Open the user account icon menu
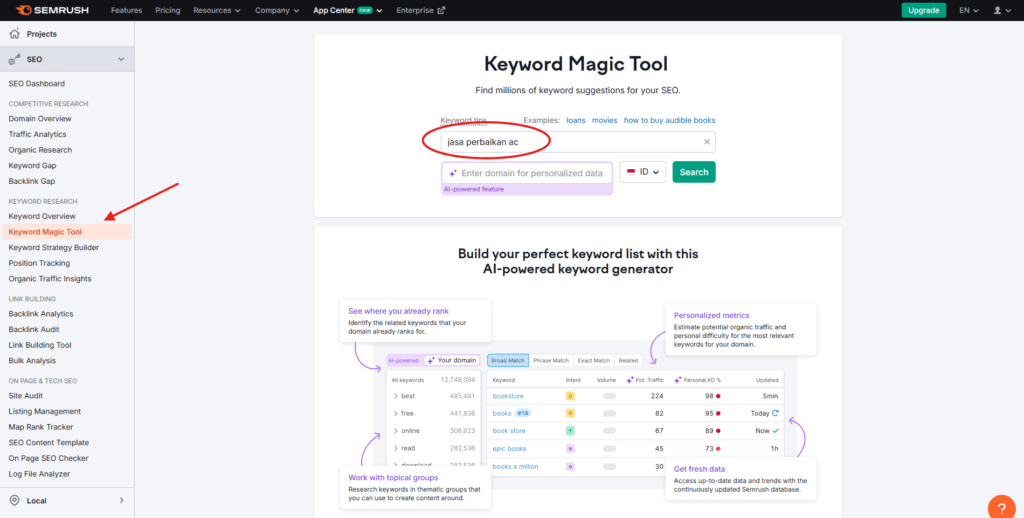Image resolution: width=1024 pixels, height=518 pixels. point(1002,10)
